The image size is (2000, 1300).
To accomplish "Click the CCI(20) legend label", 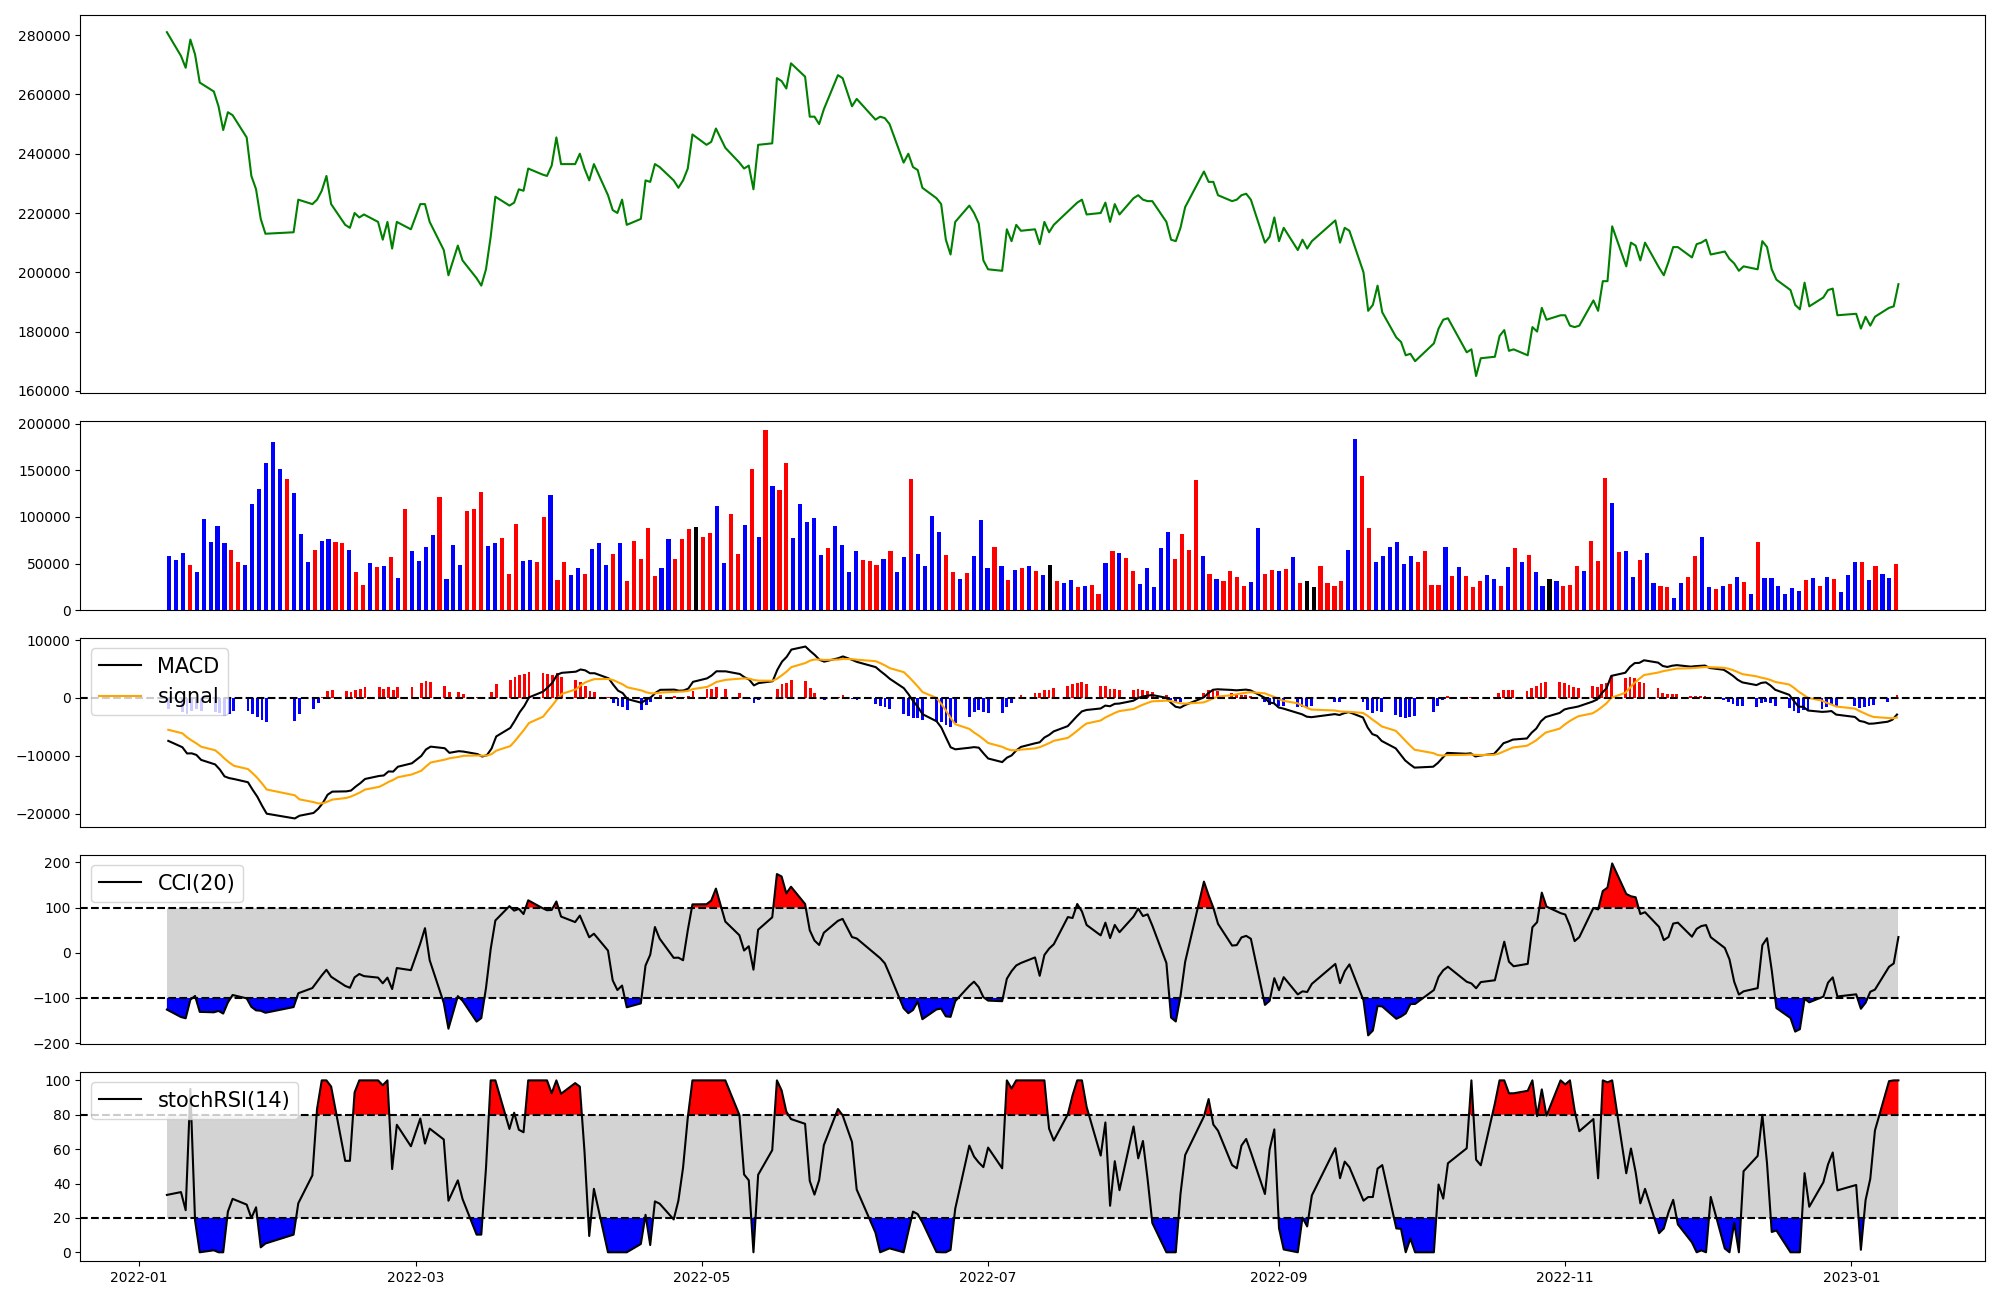I will coord(196,883).
